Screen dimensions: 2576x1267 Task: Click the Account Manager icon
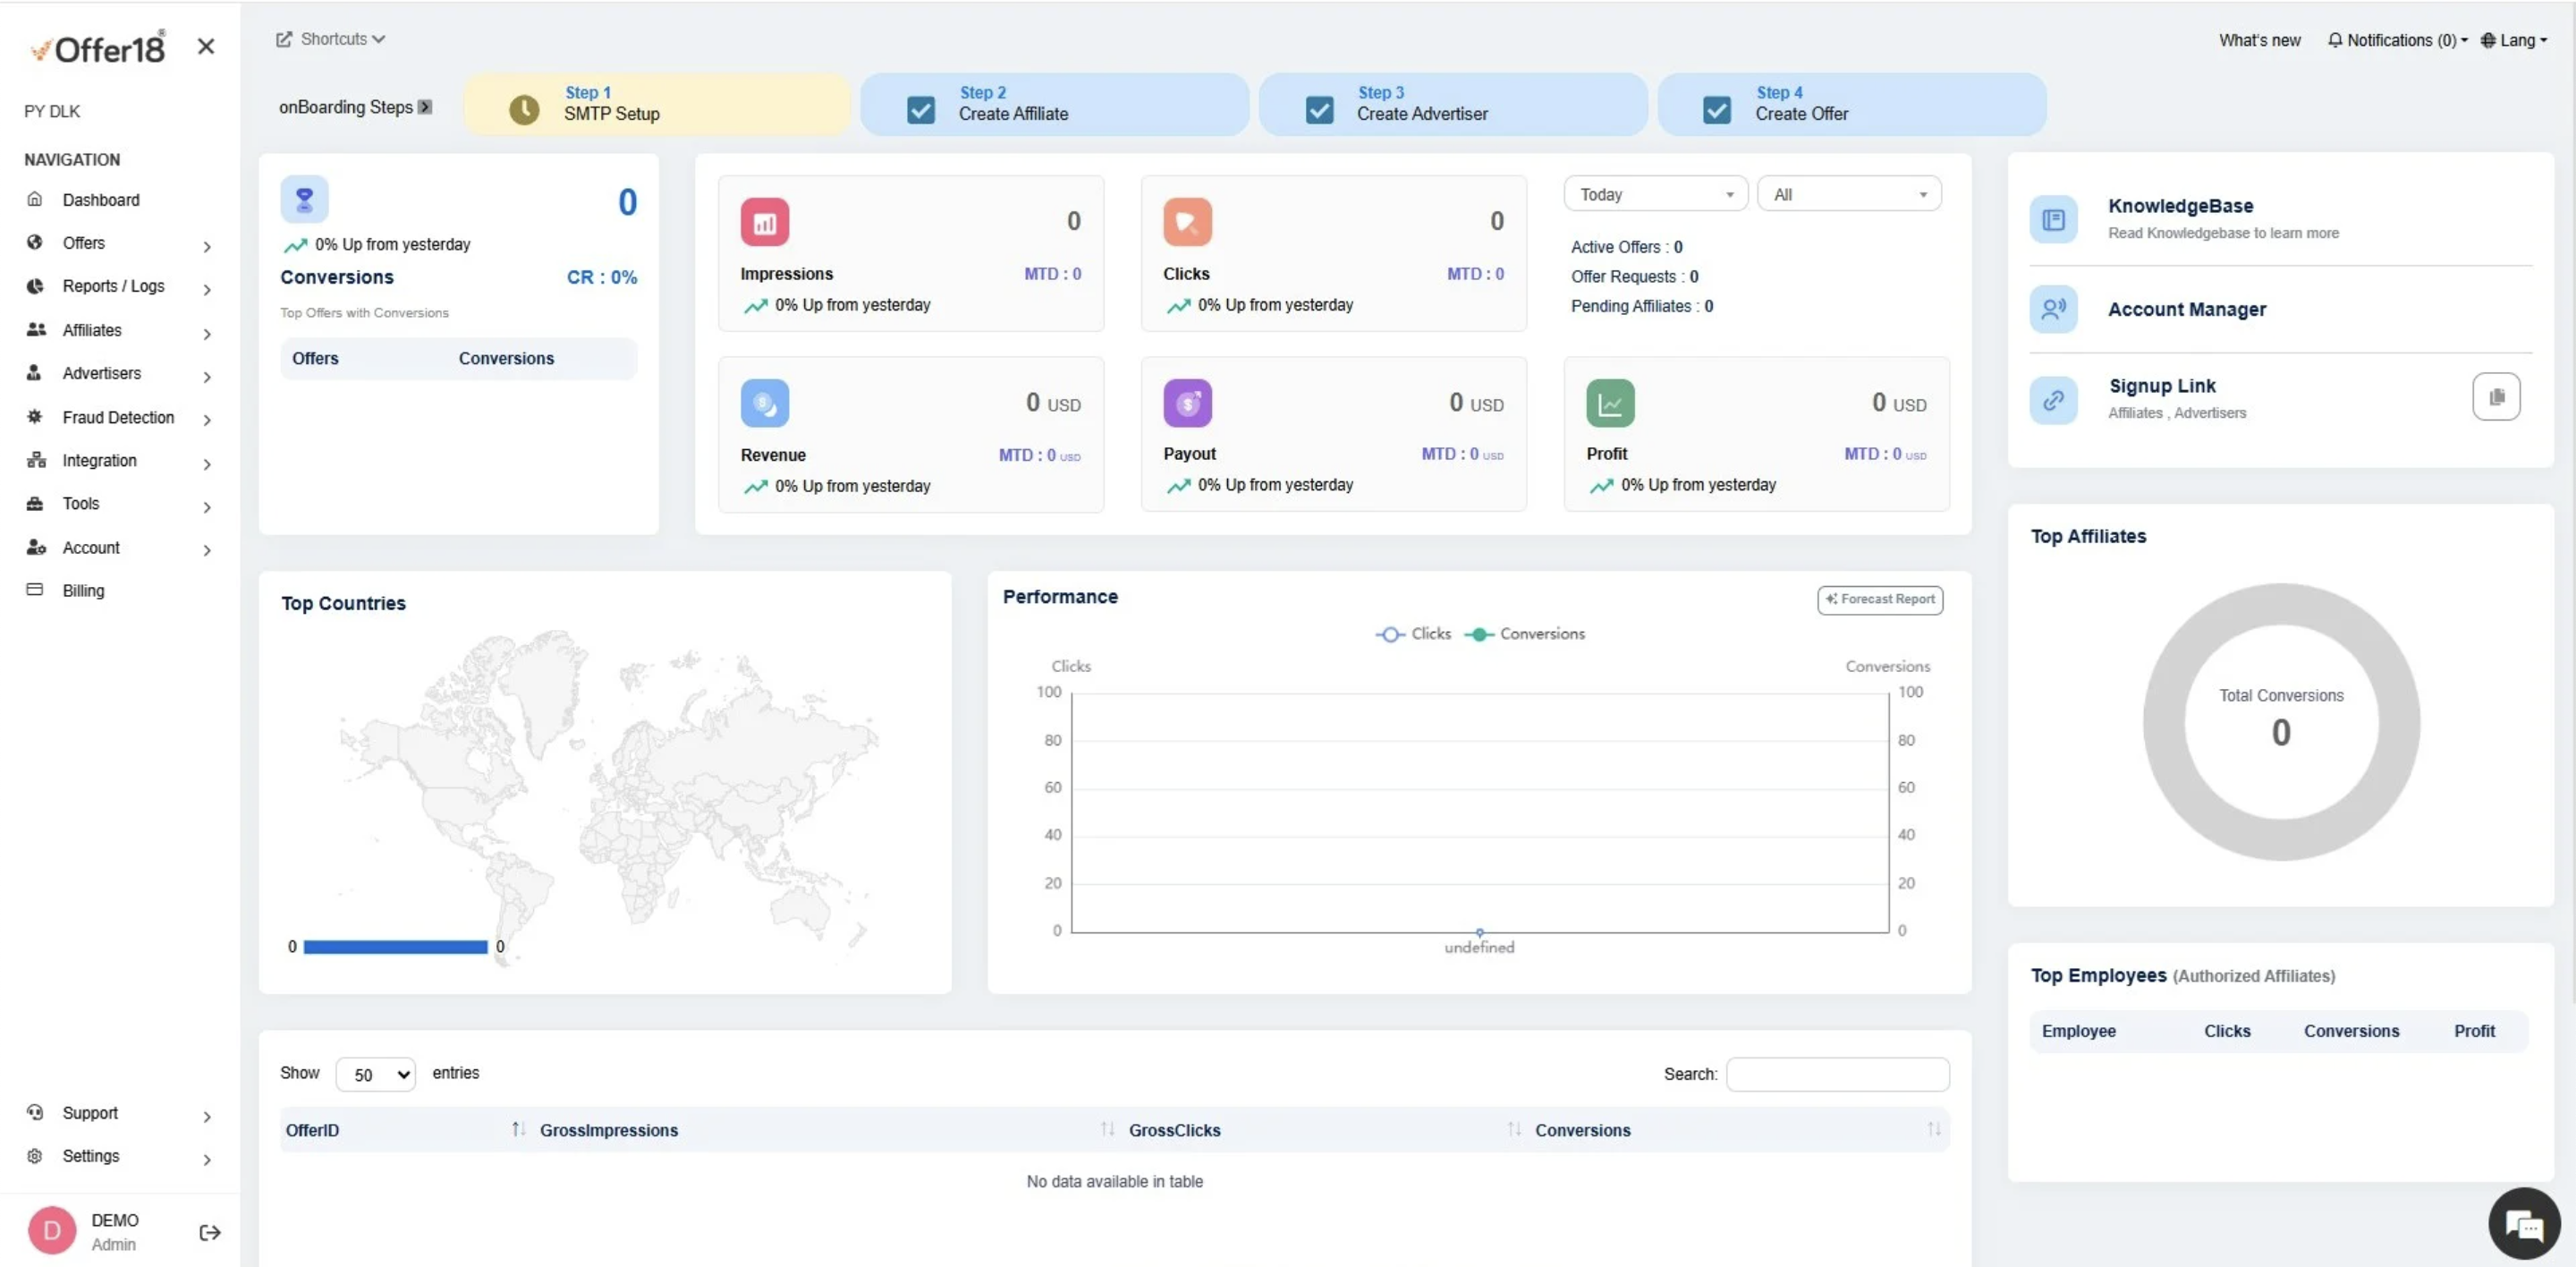[2053, 309]
